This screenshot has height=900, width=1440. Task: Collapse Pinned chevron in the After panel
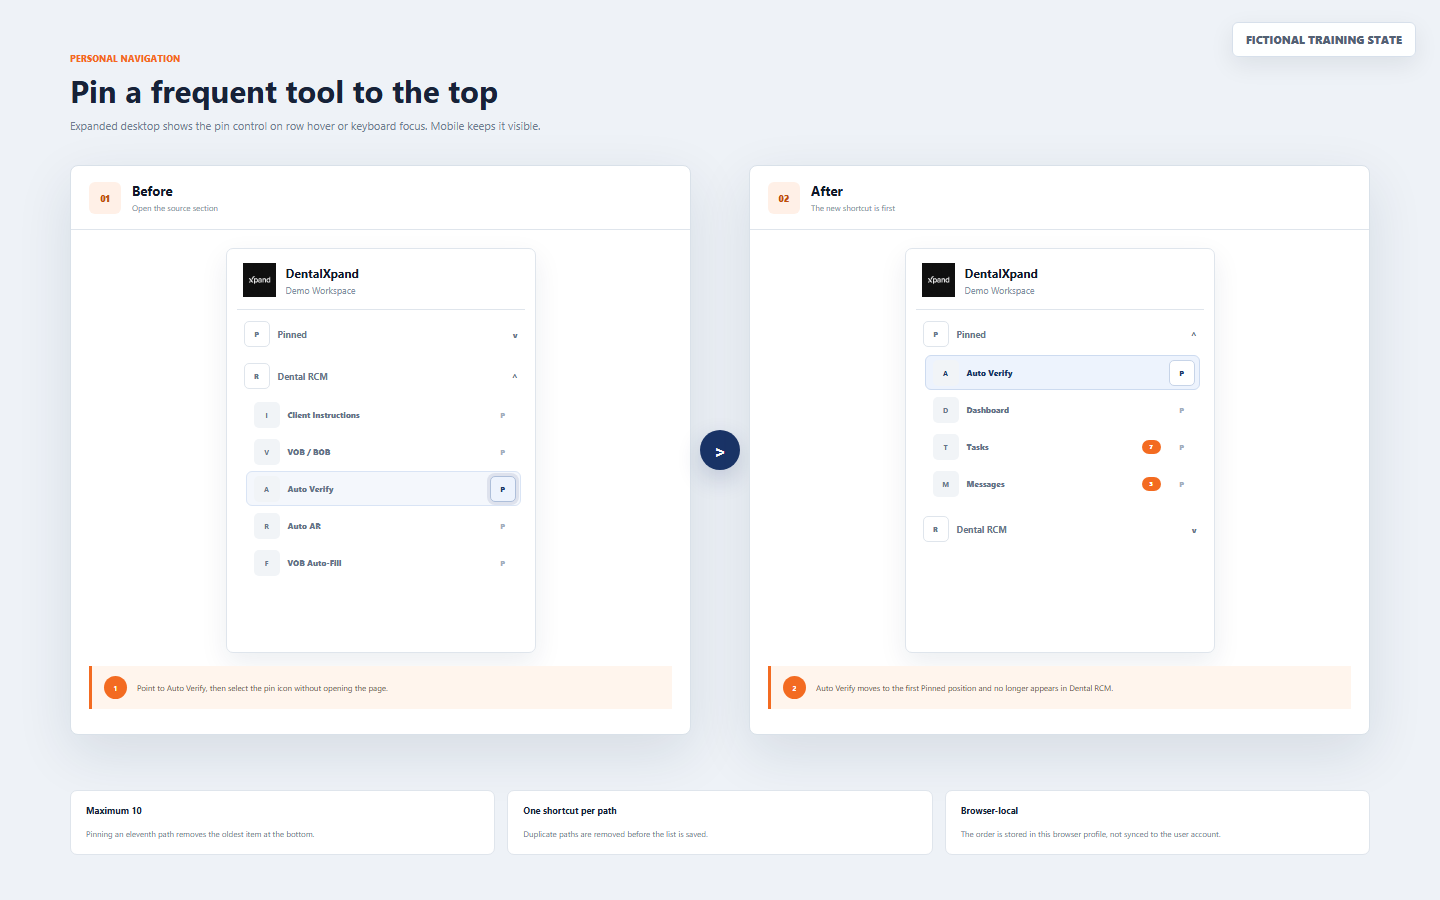[x=1194, y=334]
